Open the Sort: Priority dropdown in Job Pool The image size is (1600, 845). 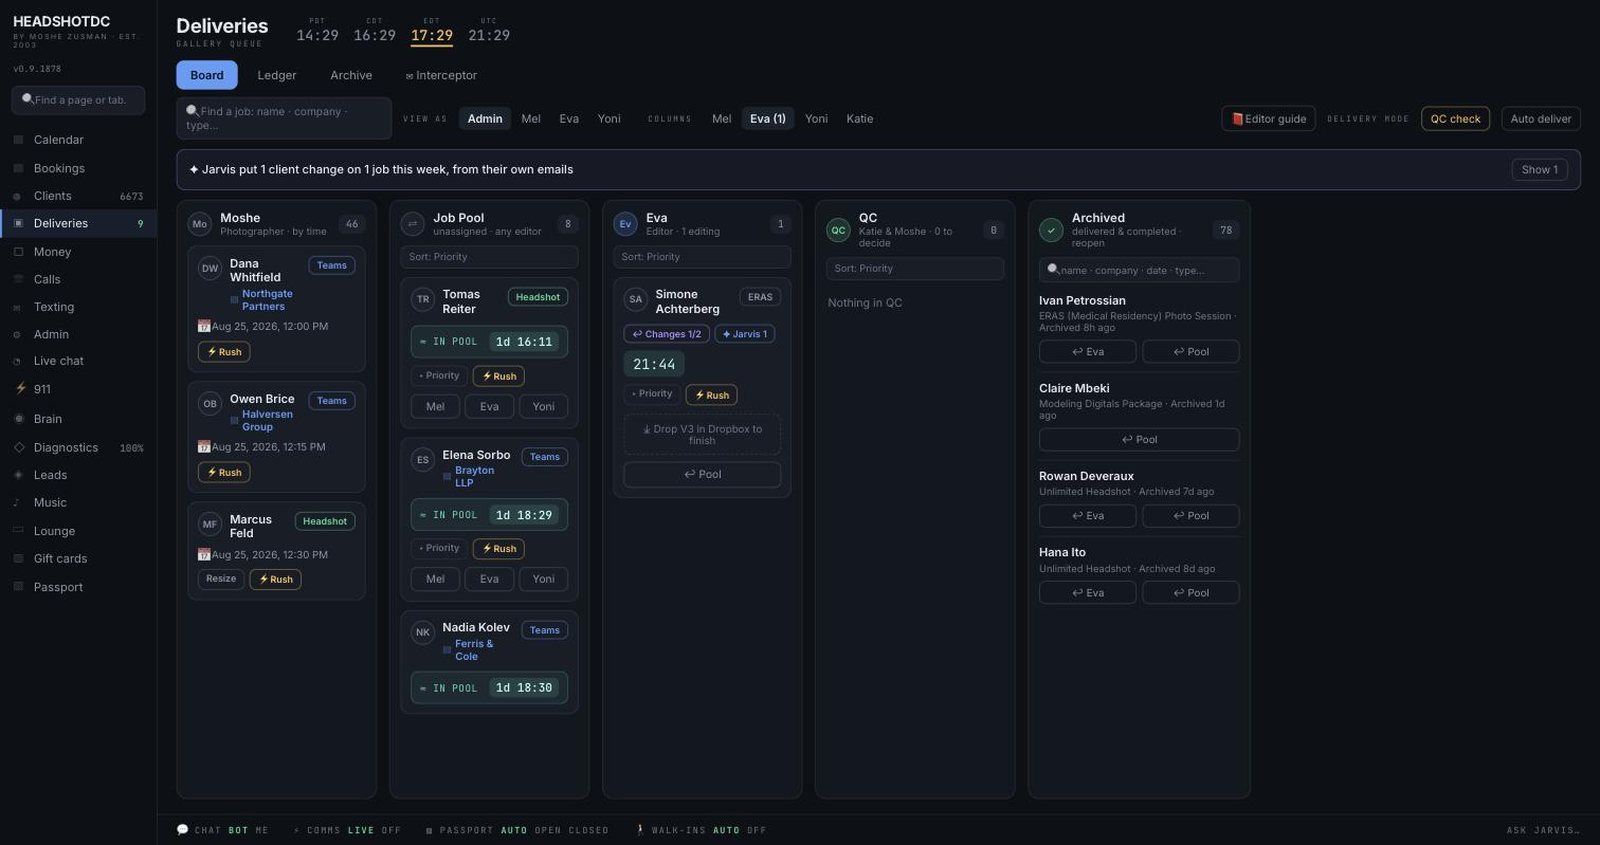coord(490,257)
